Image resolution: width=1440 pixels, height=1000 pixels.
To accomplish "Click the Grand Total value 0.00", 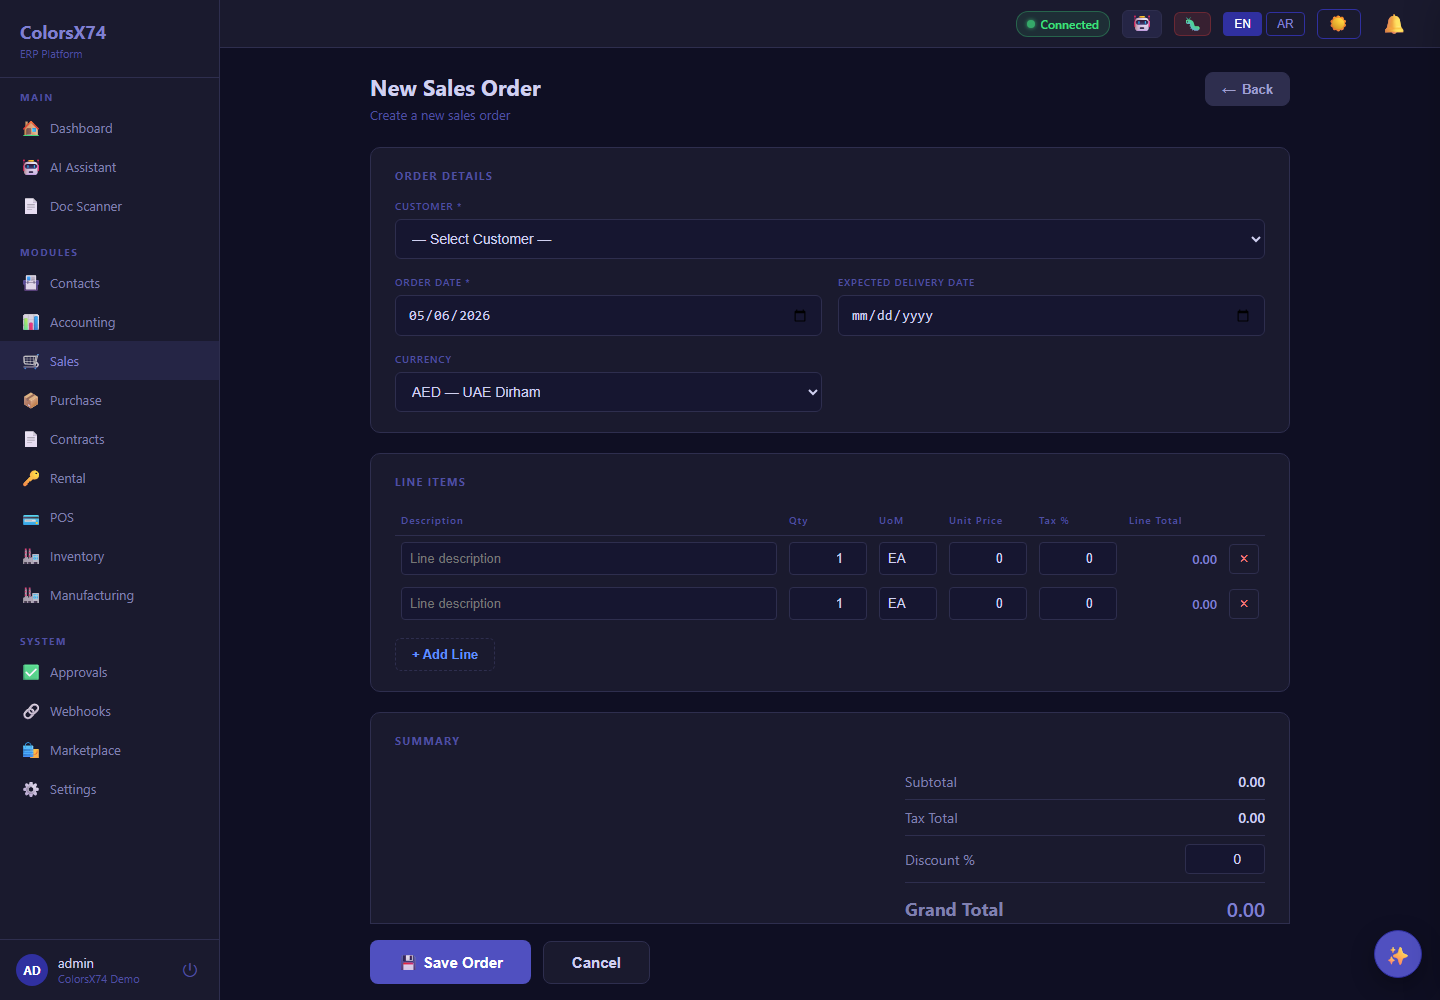I will 1246,910.
